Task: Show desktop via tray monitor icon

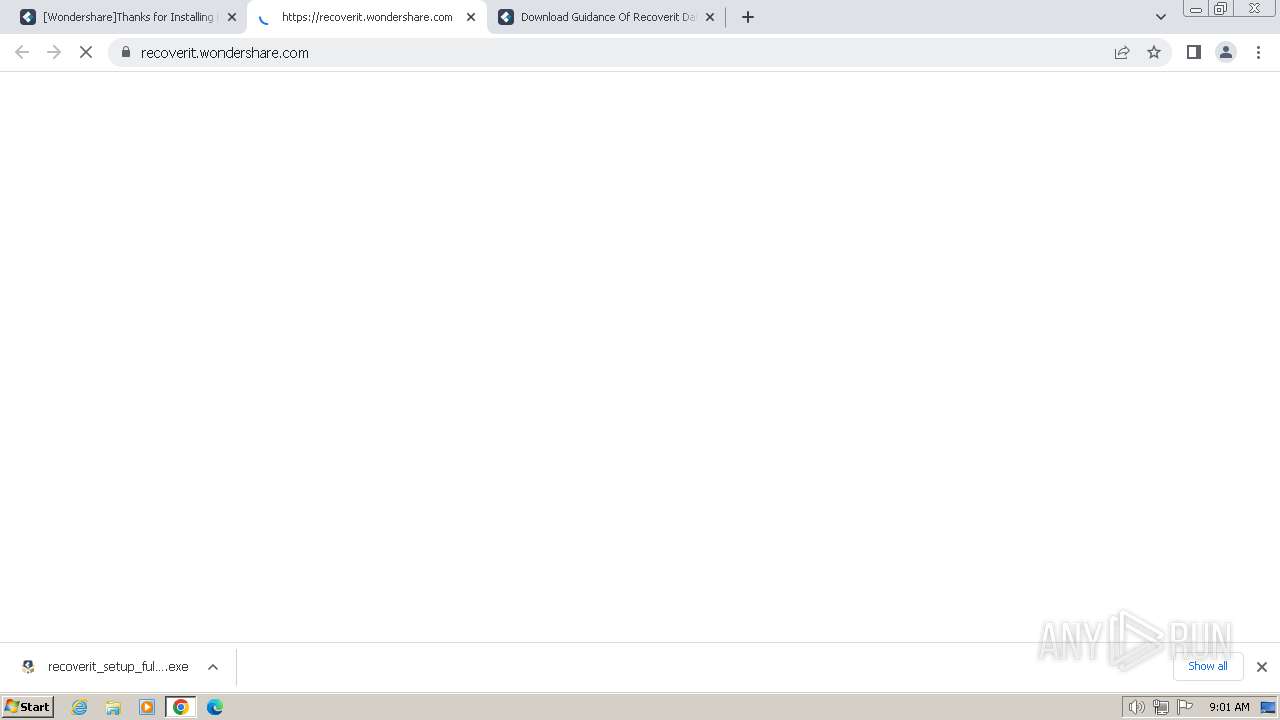Action: 1268,707
